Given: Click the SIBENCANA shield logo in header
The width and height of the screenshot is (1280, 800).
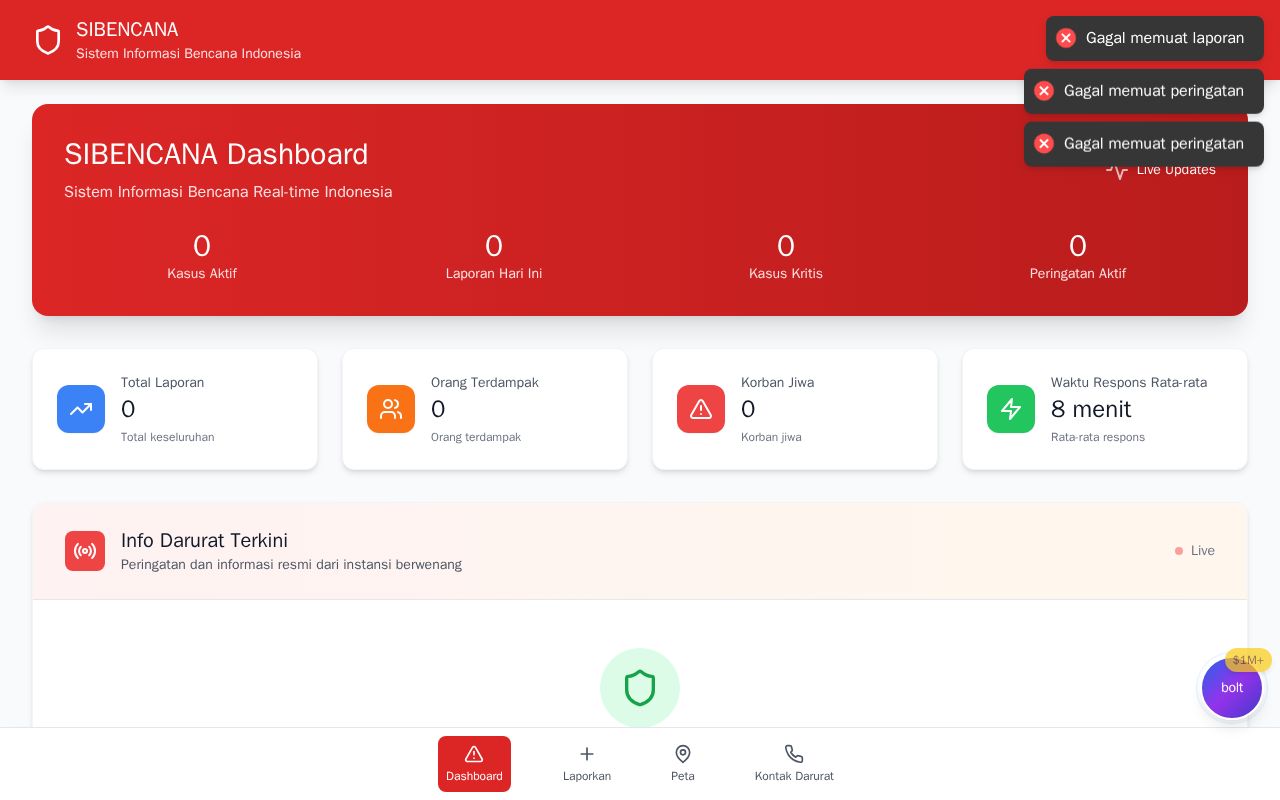Looking at the screenshot, I should 48,40.
